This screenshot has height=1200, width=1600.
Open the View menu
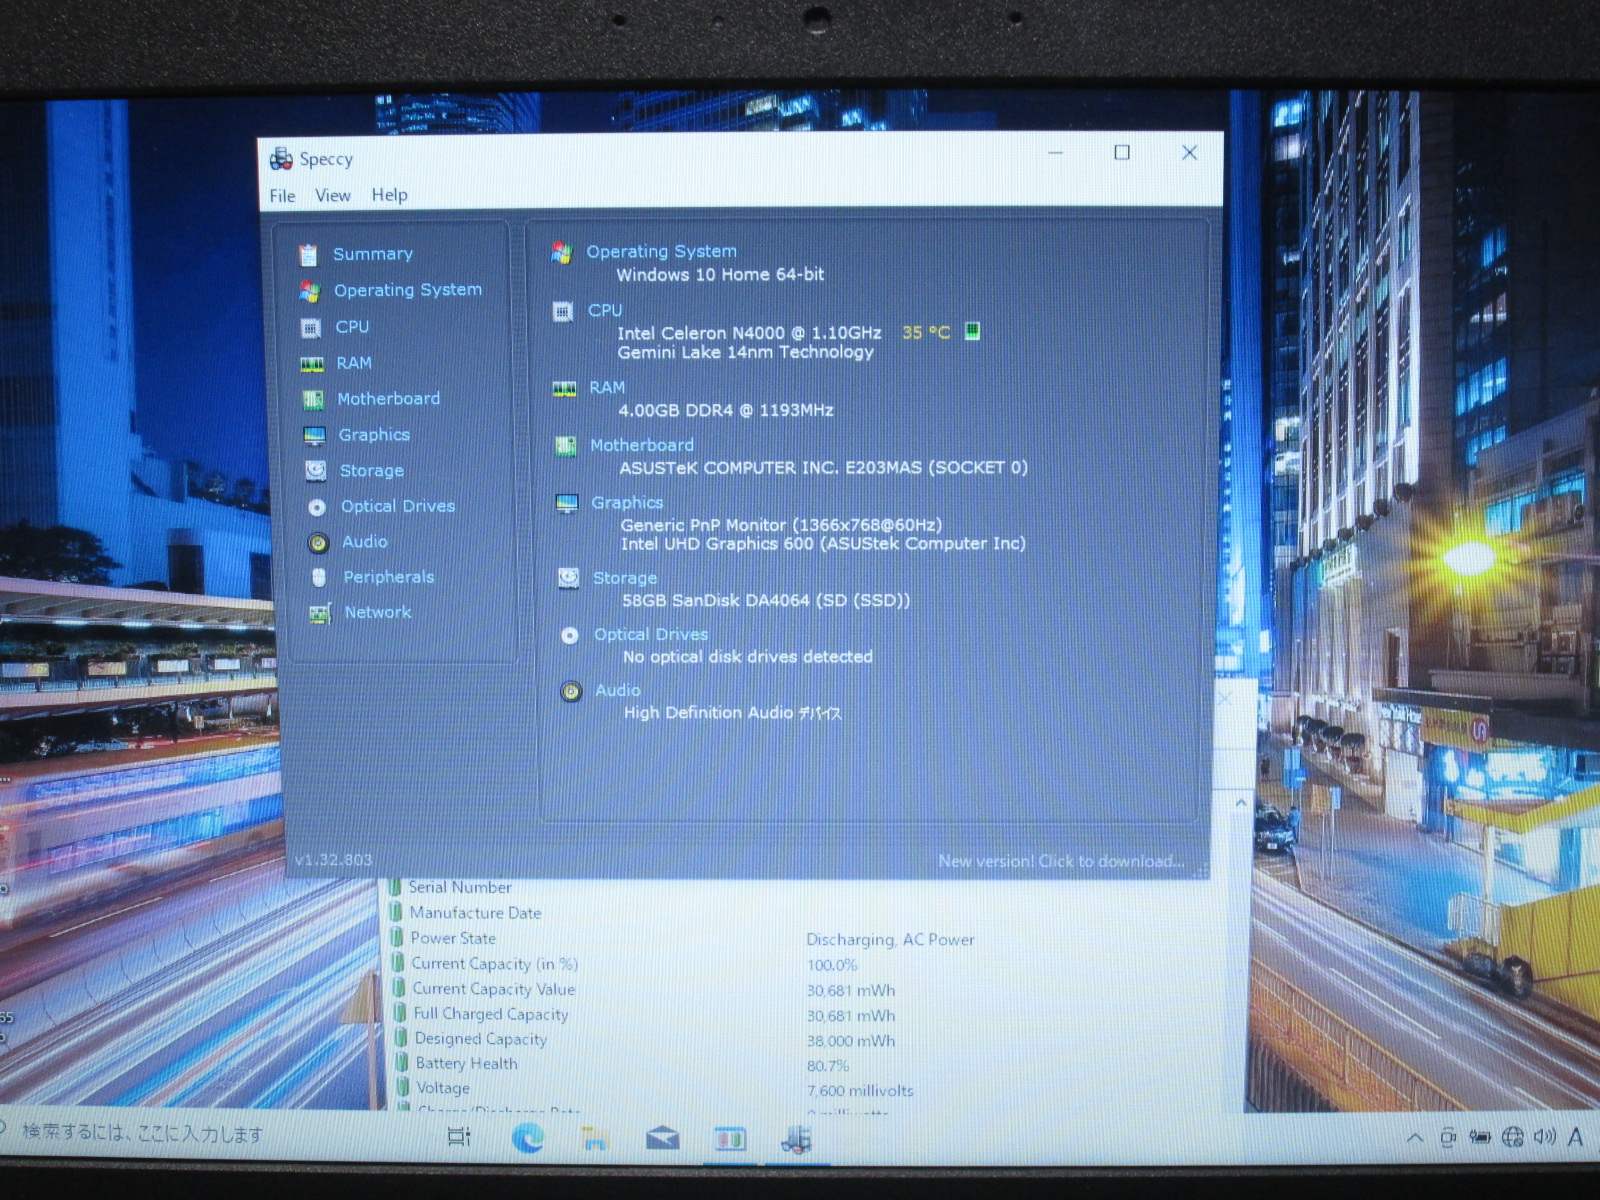(x=333, y=196)
